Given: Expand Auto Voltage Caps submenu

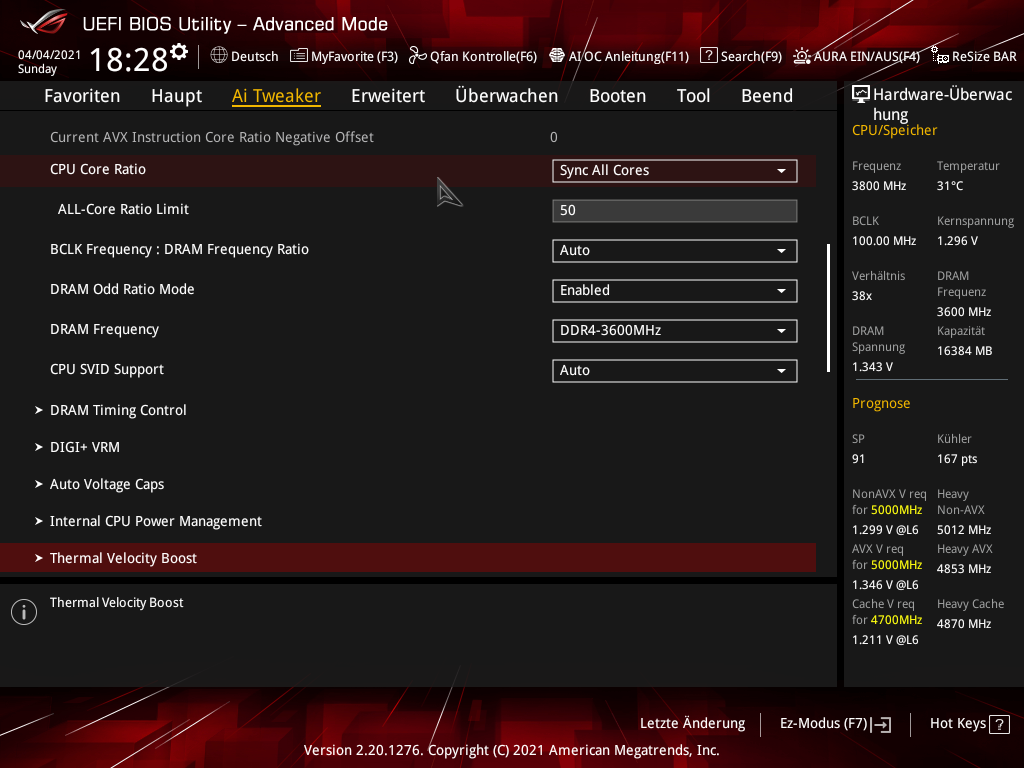Looking at the screenshot, I should click(107, 484).
